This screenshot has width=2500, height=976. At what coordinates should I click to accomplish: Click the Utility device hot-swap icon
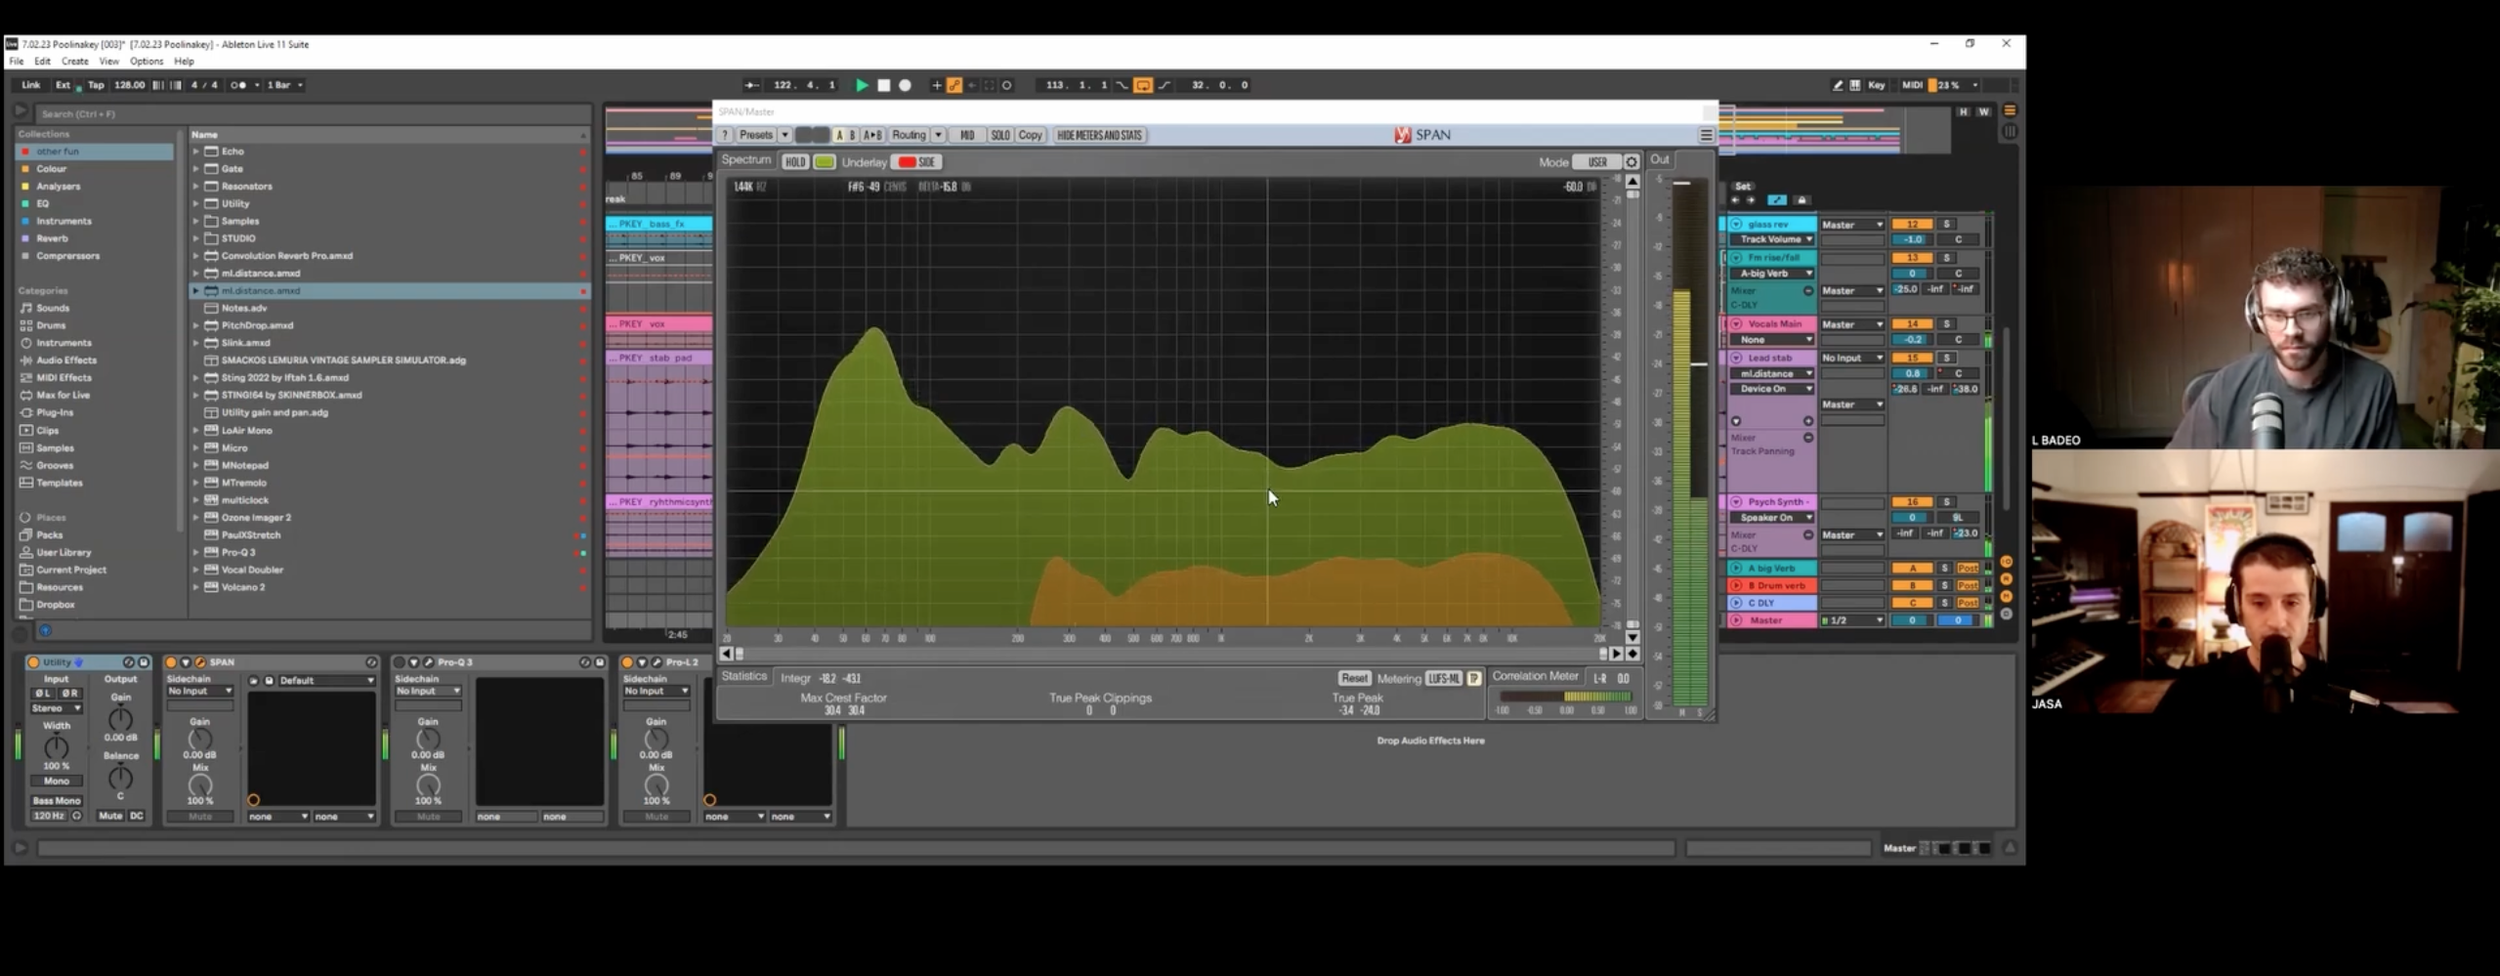coord(128,662)
